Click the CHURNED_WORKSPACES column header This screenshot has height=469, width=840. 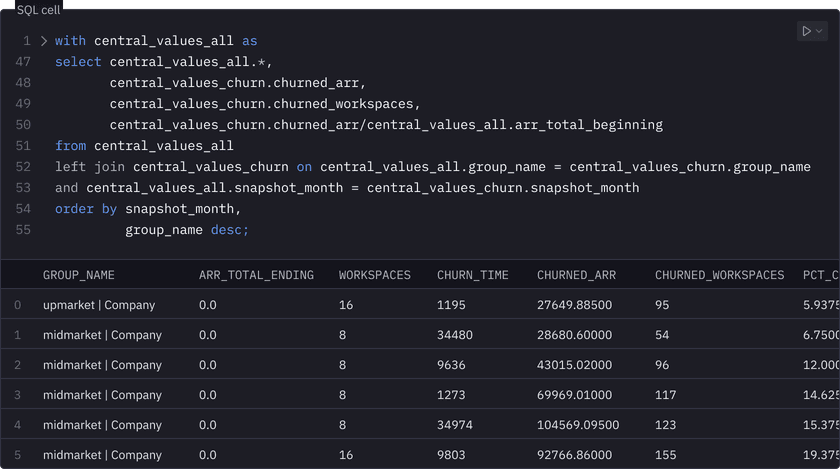(719, 275)
